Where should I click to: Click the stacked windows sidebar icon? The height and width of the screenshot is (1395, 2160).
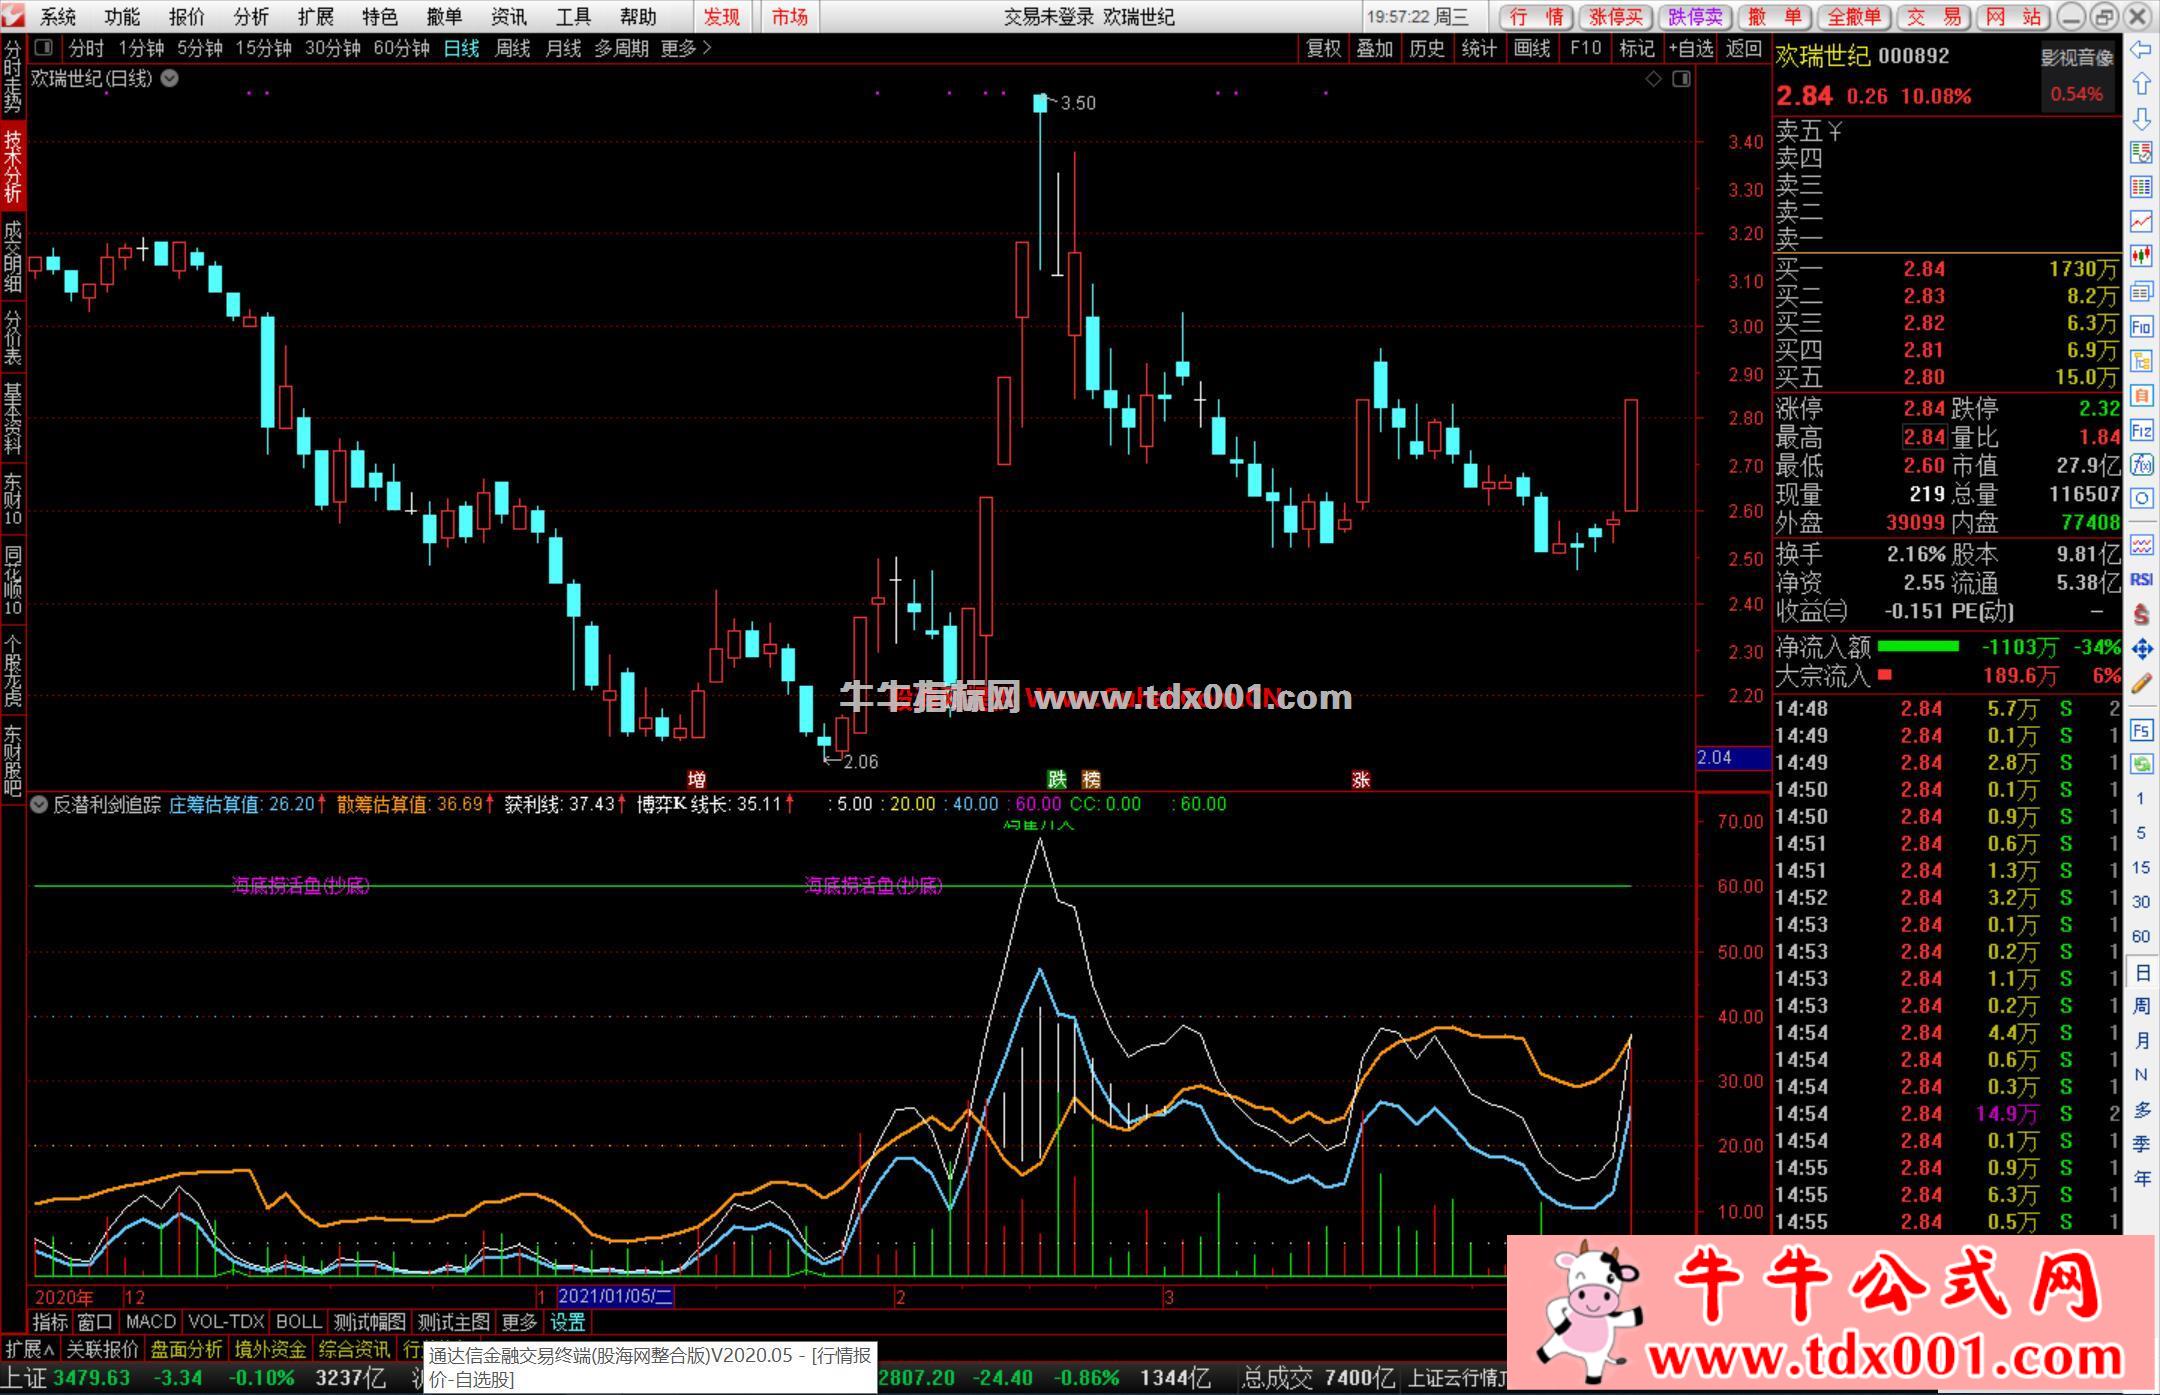2141,291
